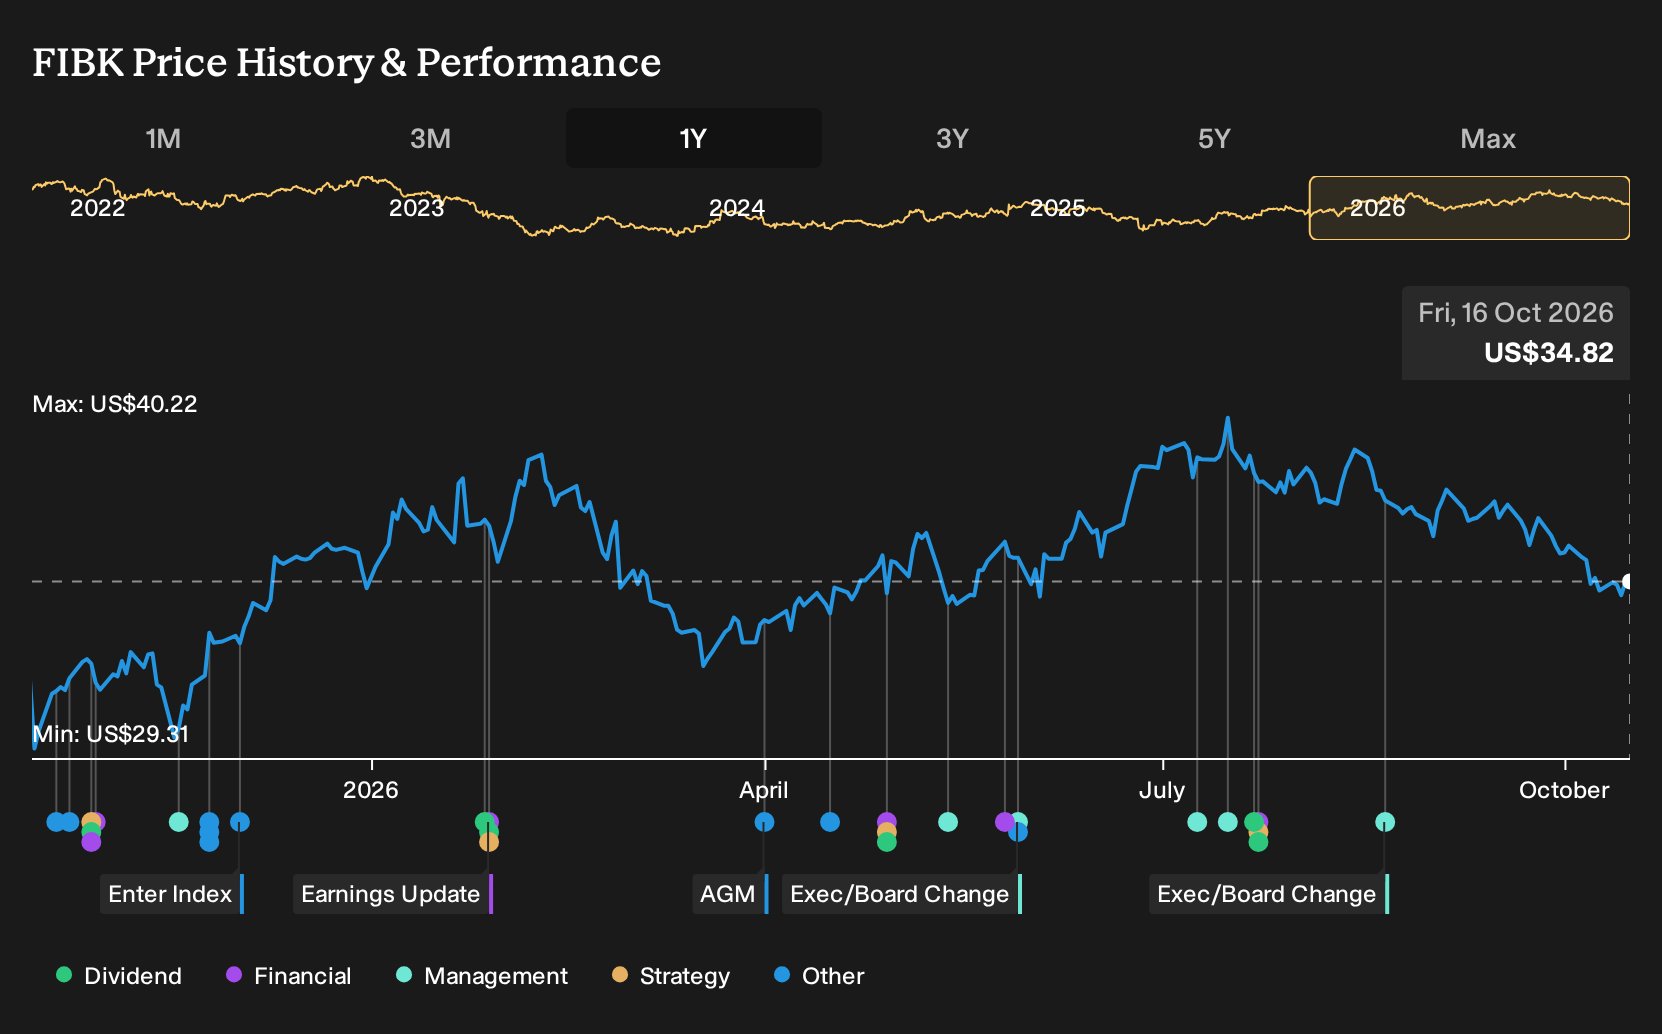1662x1034 pixels.
Task: Switch to the 3Y time range
Action: pyautogui.click(x=952, y=138)
